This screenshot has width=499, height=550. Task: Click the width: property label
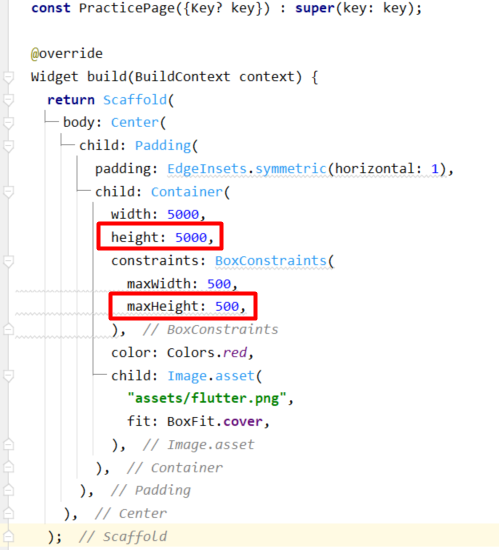point(135,214)
